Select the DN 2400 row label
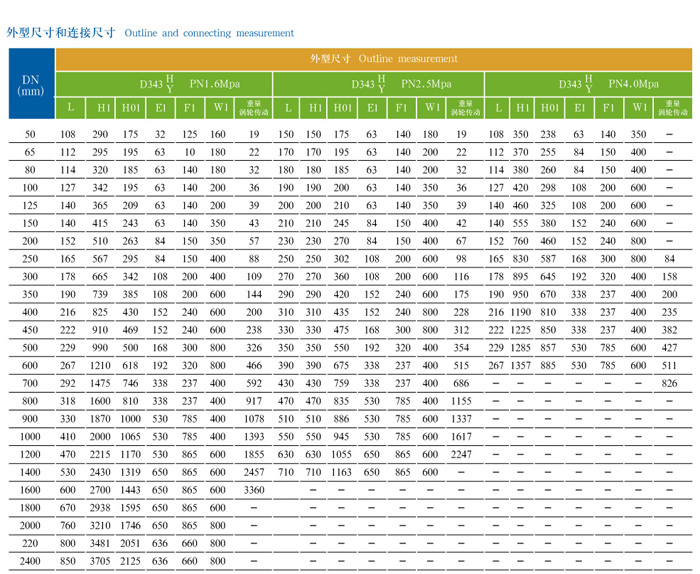Image resolution: width=700 pixels, height=574 pixels. point(30,561)
